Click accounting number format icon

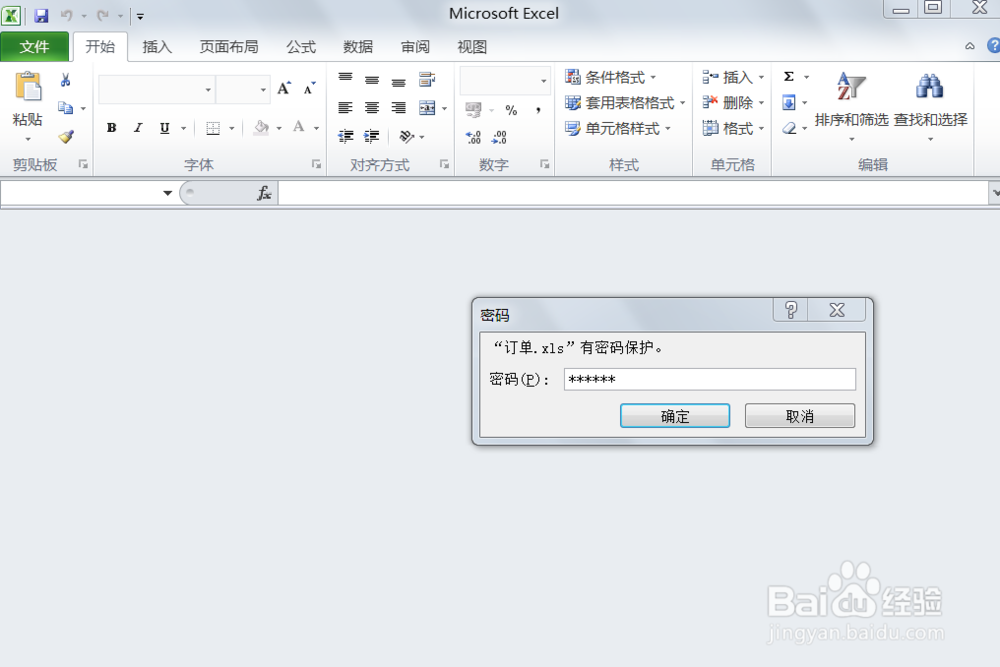[x=473, y=110]
